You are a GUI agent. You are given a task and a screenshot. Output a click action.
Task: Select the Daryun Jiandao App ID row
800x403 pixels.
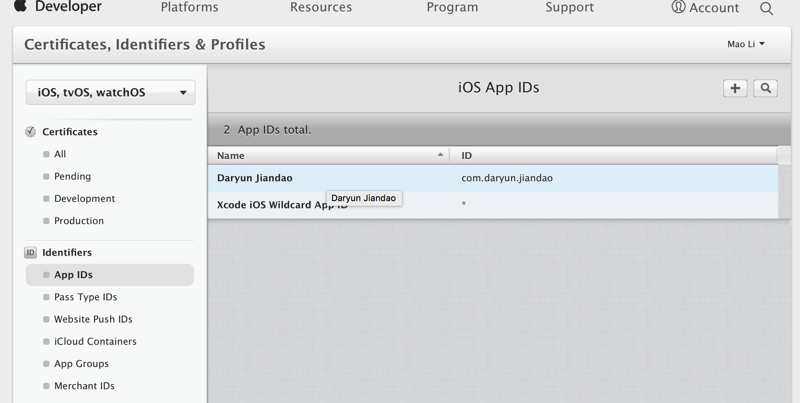493,178
